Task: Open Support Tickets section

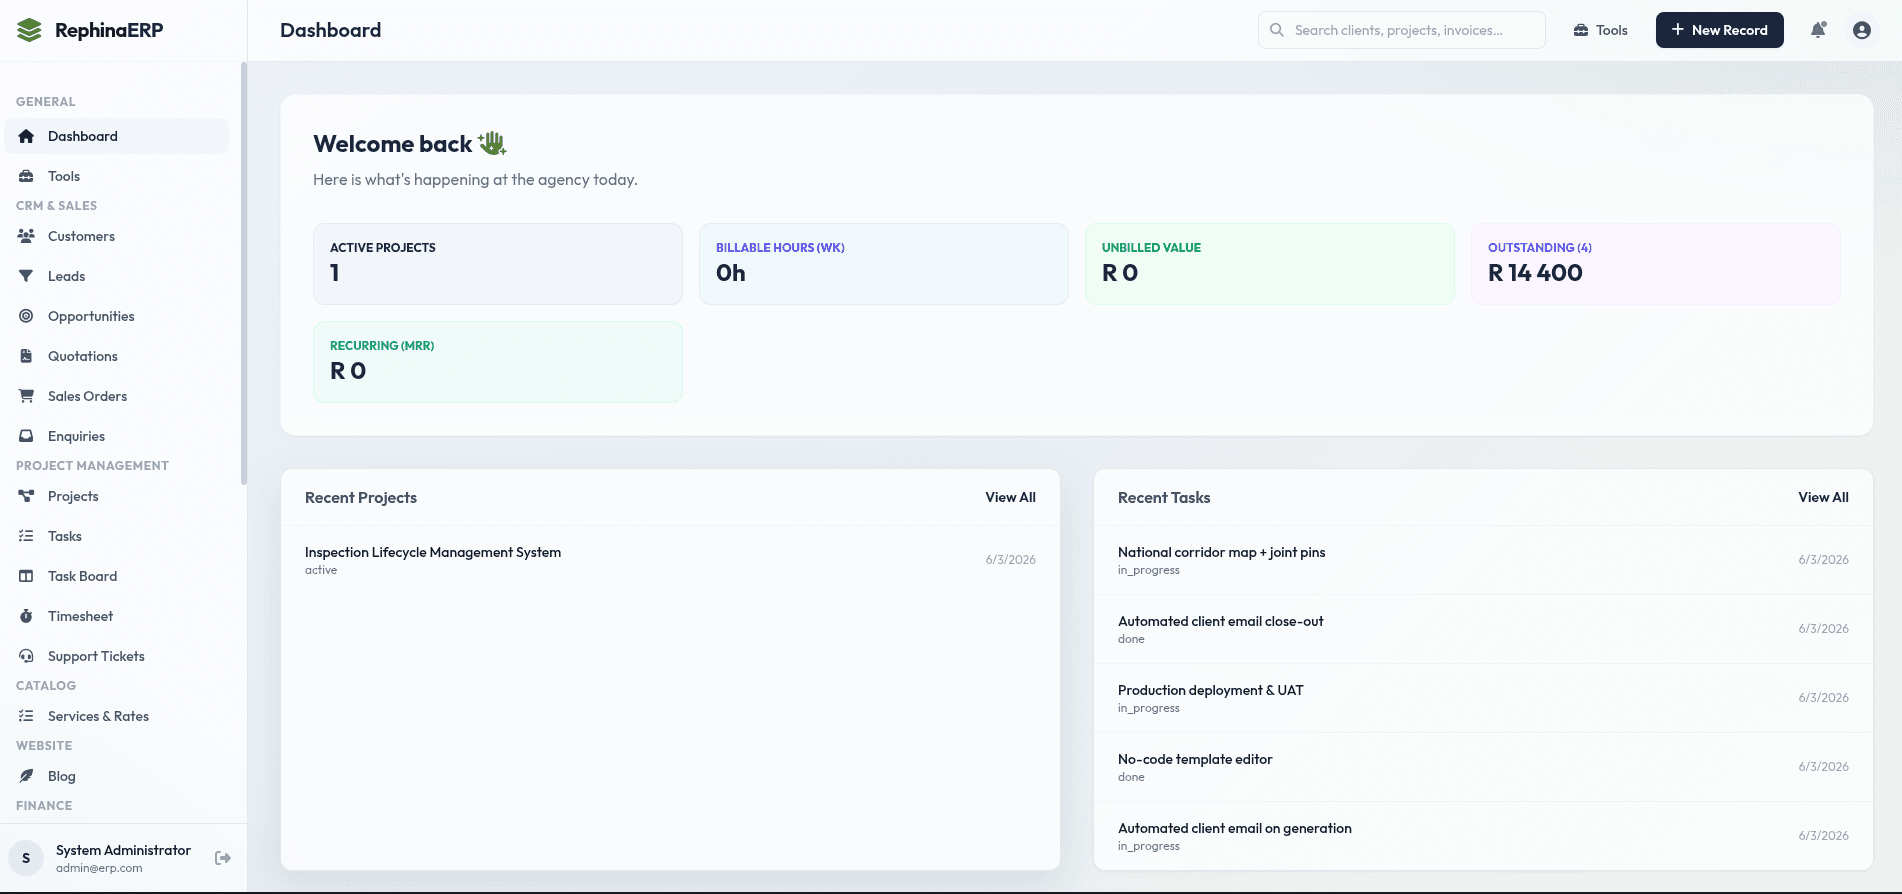Action: (x=117, y=656)
